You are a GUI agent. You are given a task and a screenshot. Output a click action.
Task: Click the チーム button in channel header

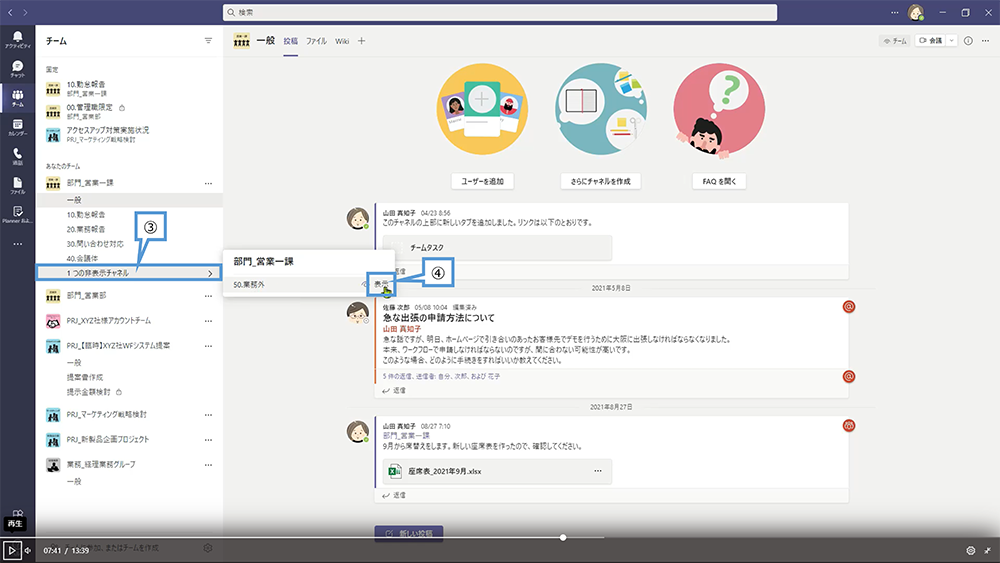pyautogui.click(x=895, y=41)
